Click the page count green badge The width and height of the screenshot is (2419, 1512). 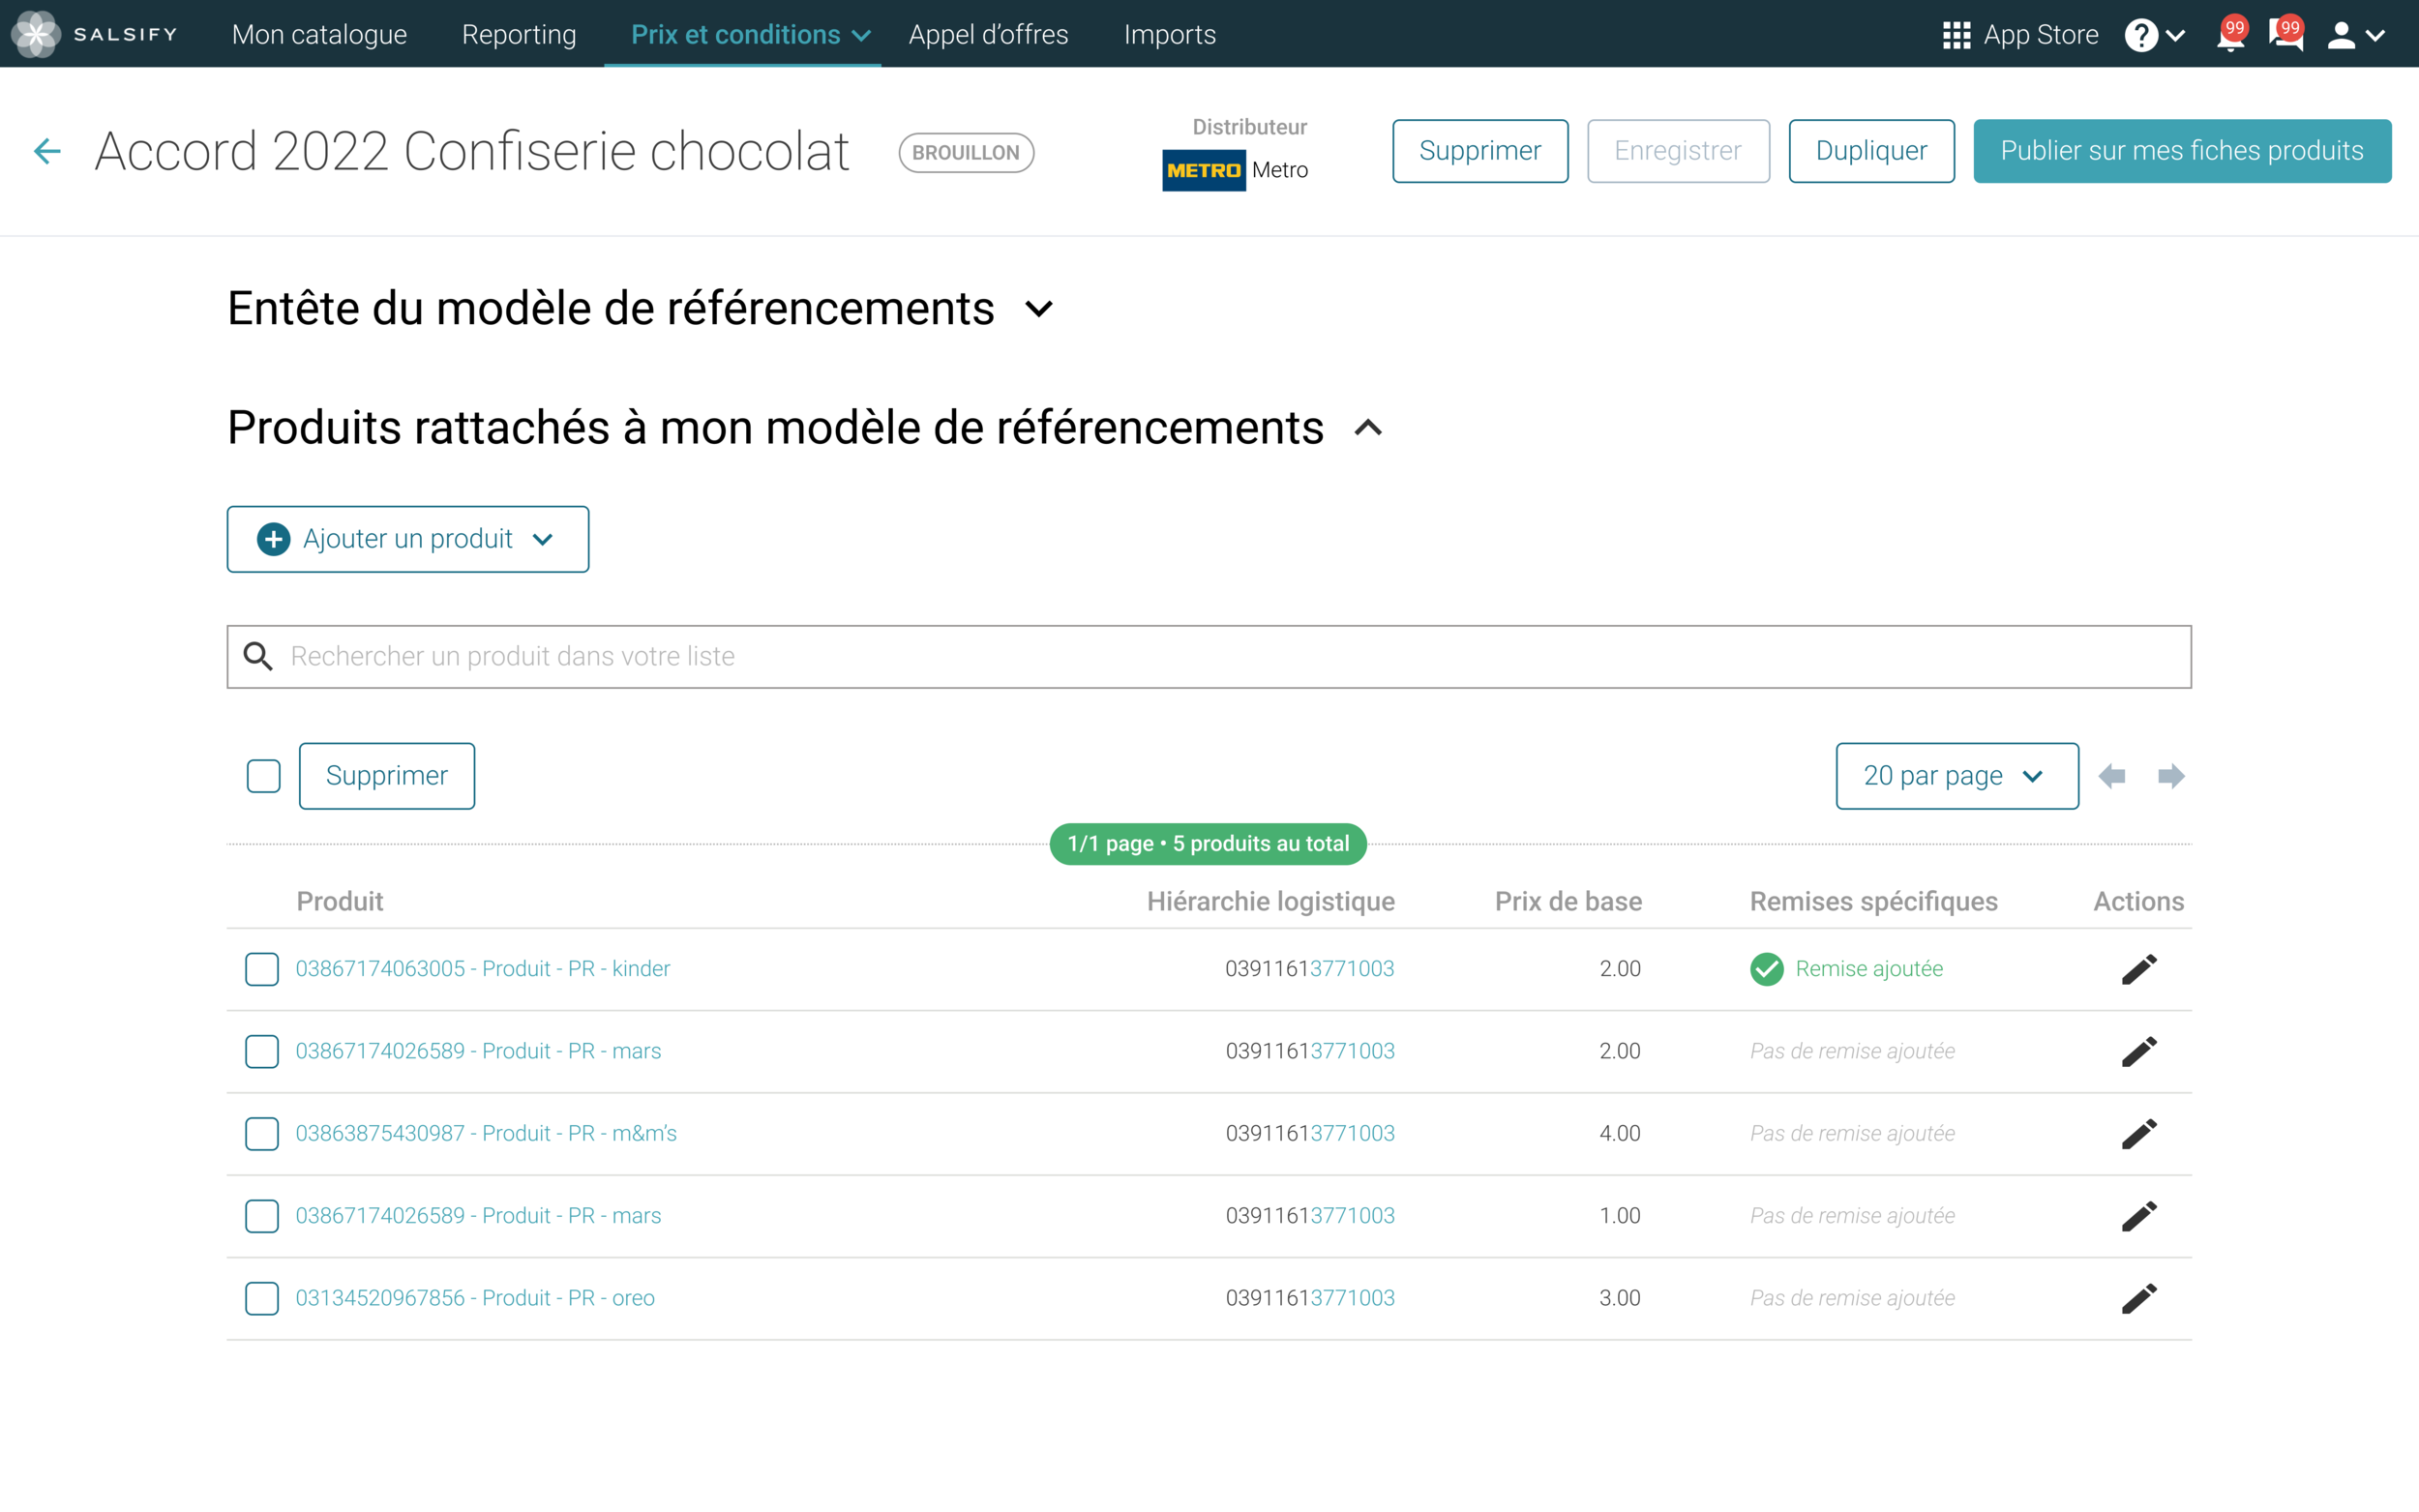[1208, 844]
